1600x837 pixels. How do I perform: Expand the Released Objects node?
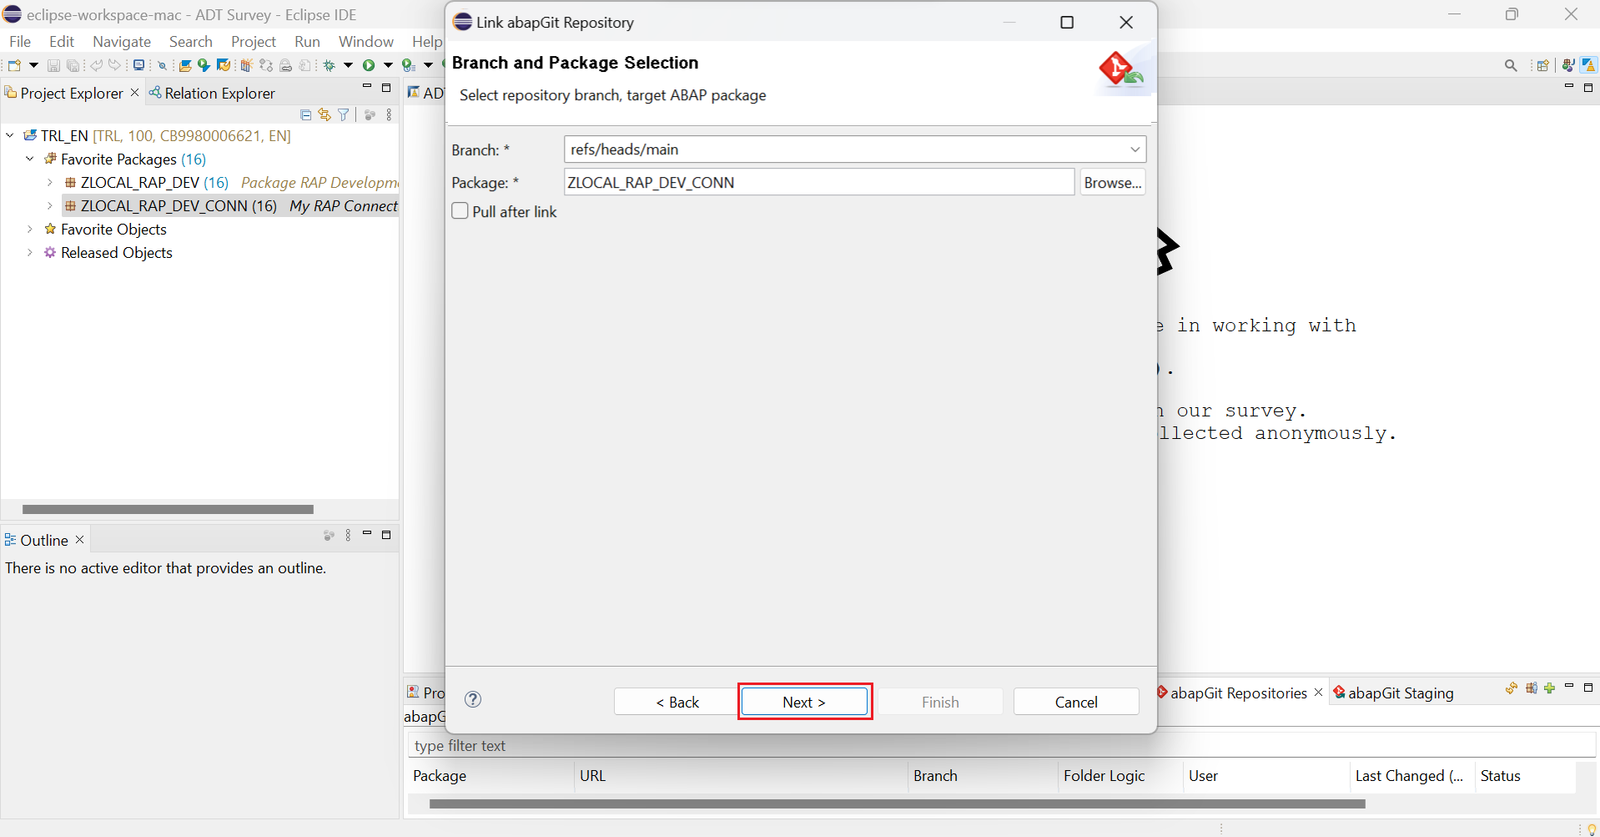30,253
